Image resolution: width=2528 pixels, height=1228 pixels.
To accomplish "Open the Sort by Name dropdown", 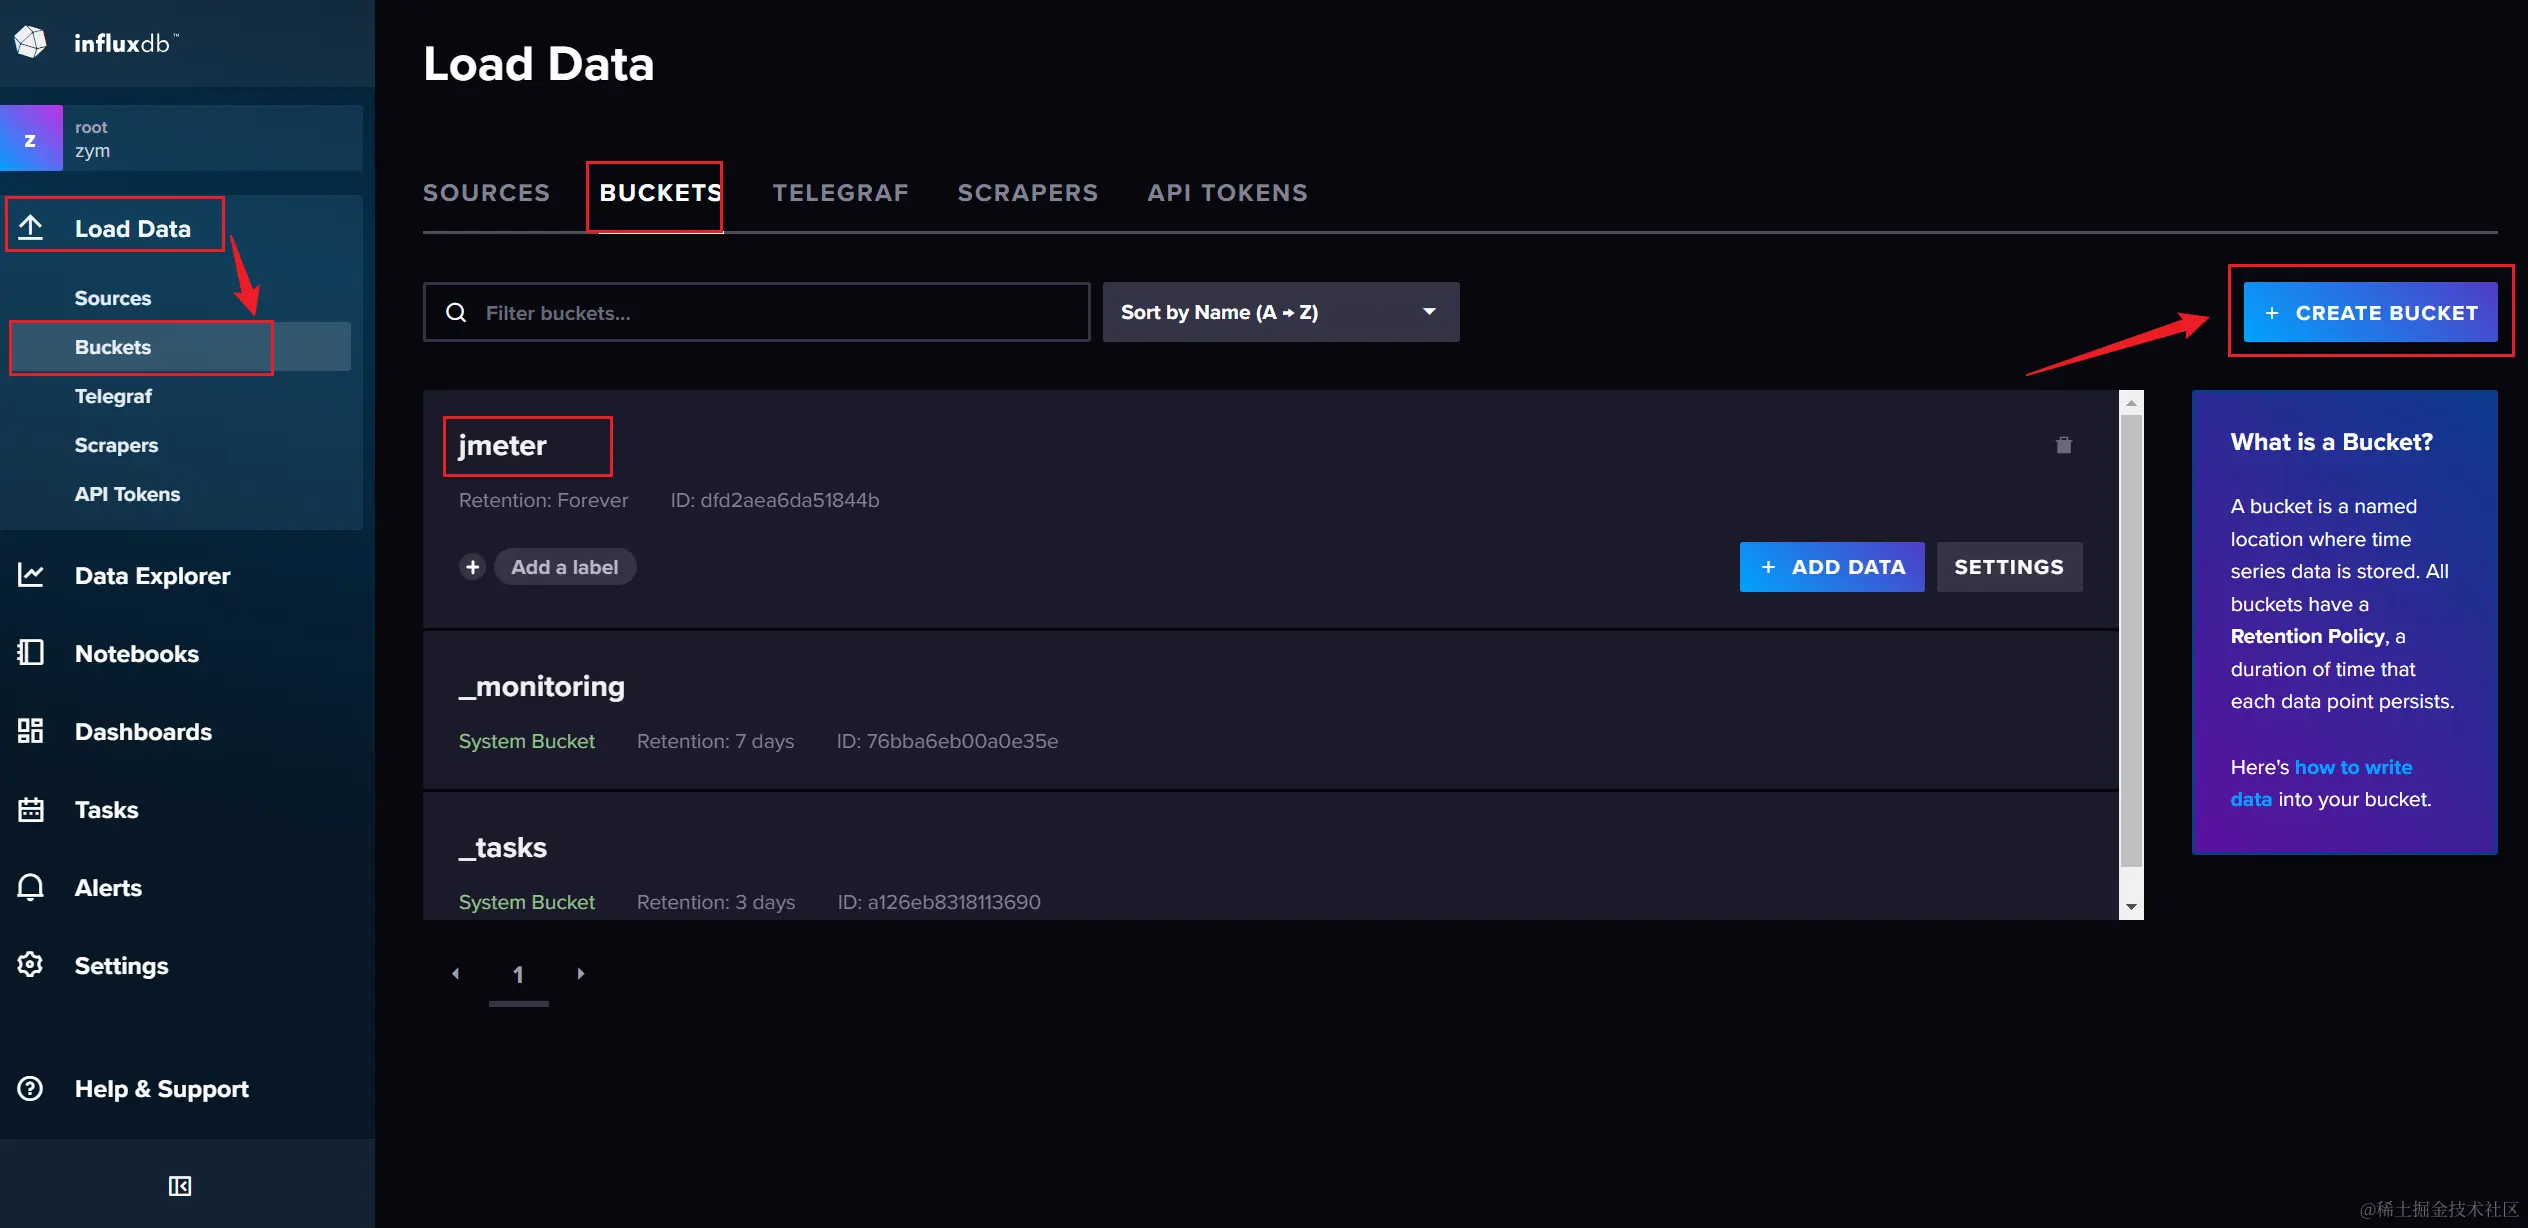I will click(1281, 311).
